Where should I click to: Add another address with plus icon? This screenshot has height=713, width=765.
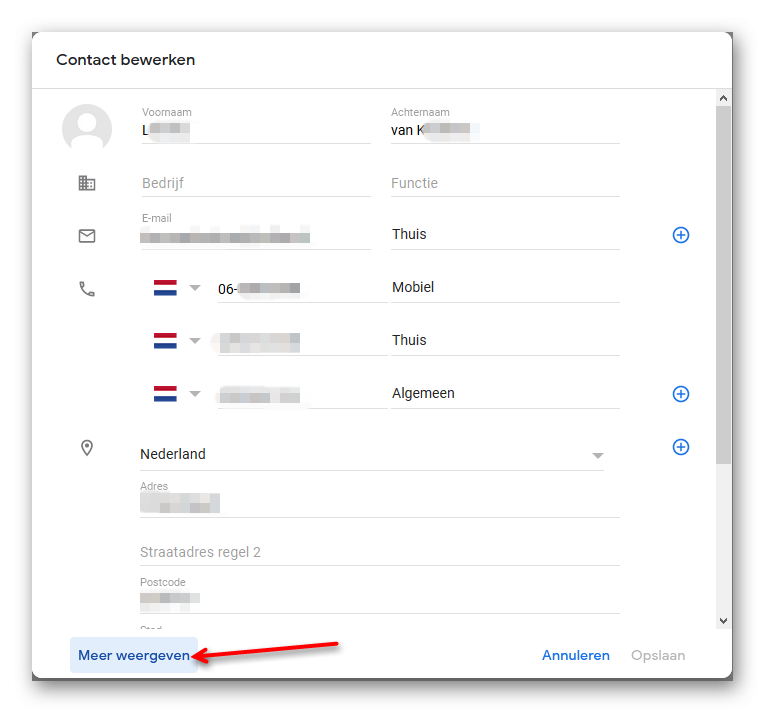(681, 447)
